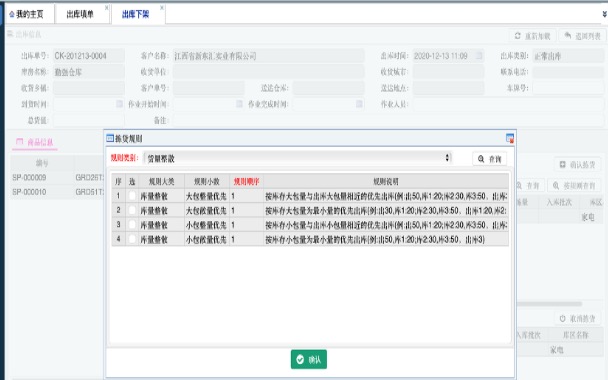The height and width of the screenshot is (380, 608).
Task: Click the 确认拣货 icon button
Action: (x=563, y=165)
